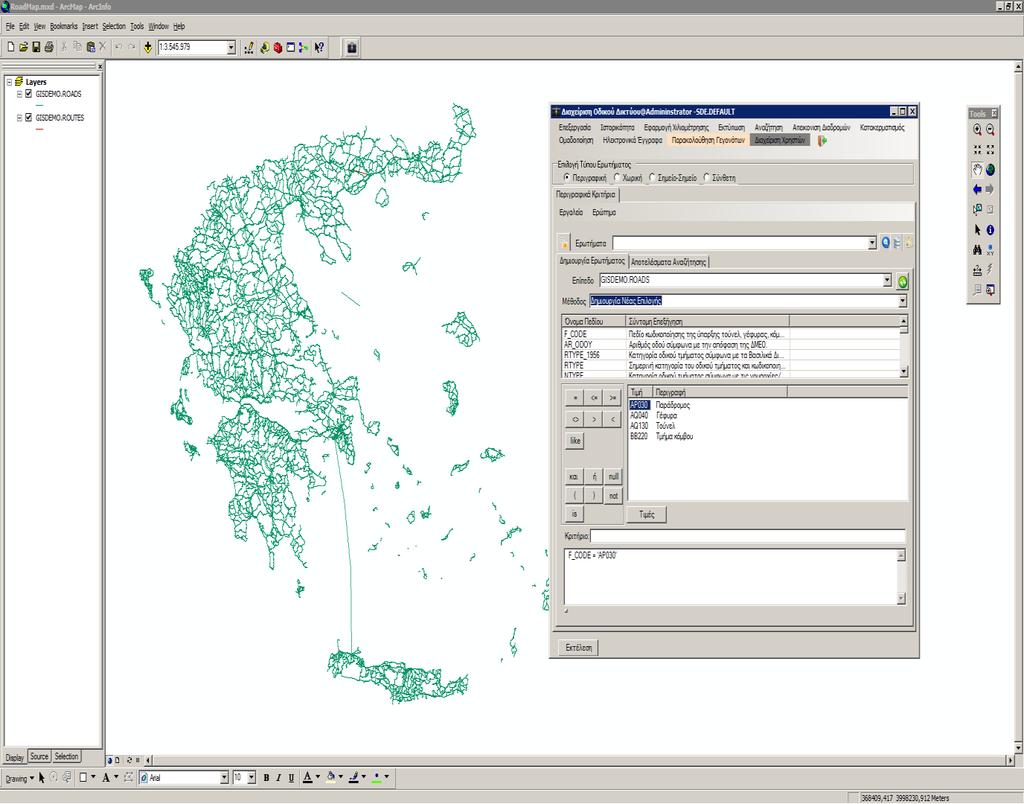This screenshot has width=1024, height=804.
Task: Click the Go To XY tool
Action: point(990,249)
